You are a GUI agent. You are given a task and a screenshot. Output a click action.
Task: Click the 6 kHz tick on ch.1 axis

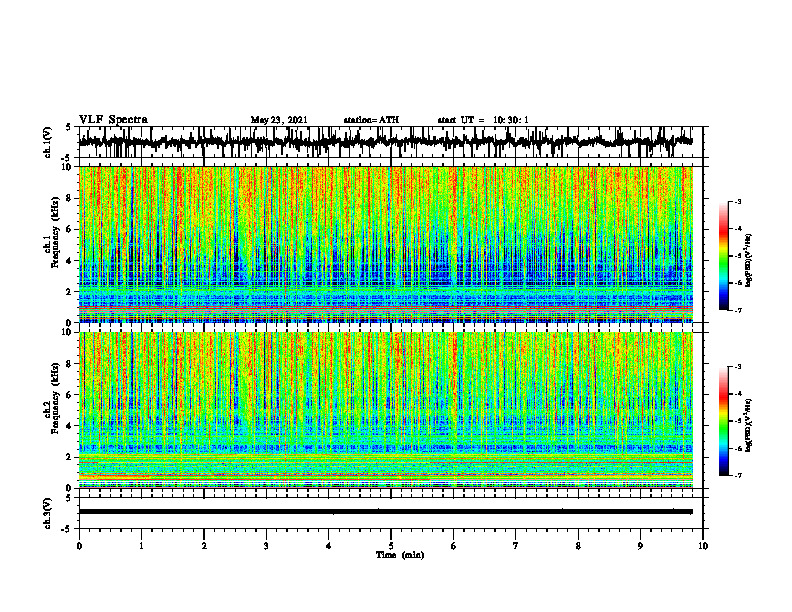pyautogui.click(x=70, y=229)
